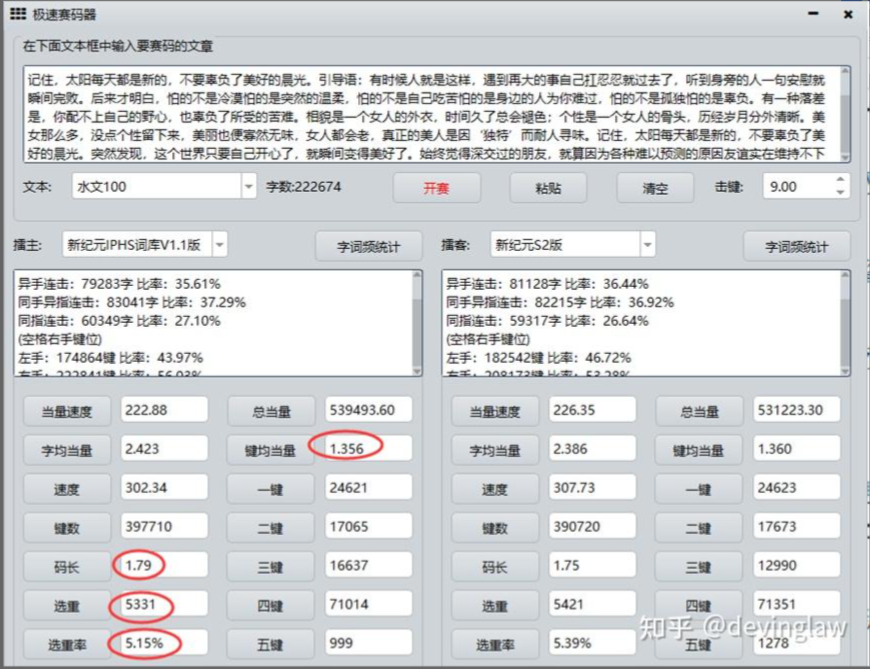
Task: Expand the 擂主 scheme dropdown
Action: coord(220,245)
